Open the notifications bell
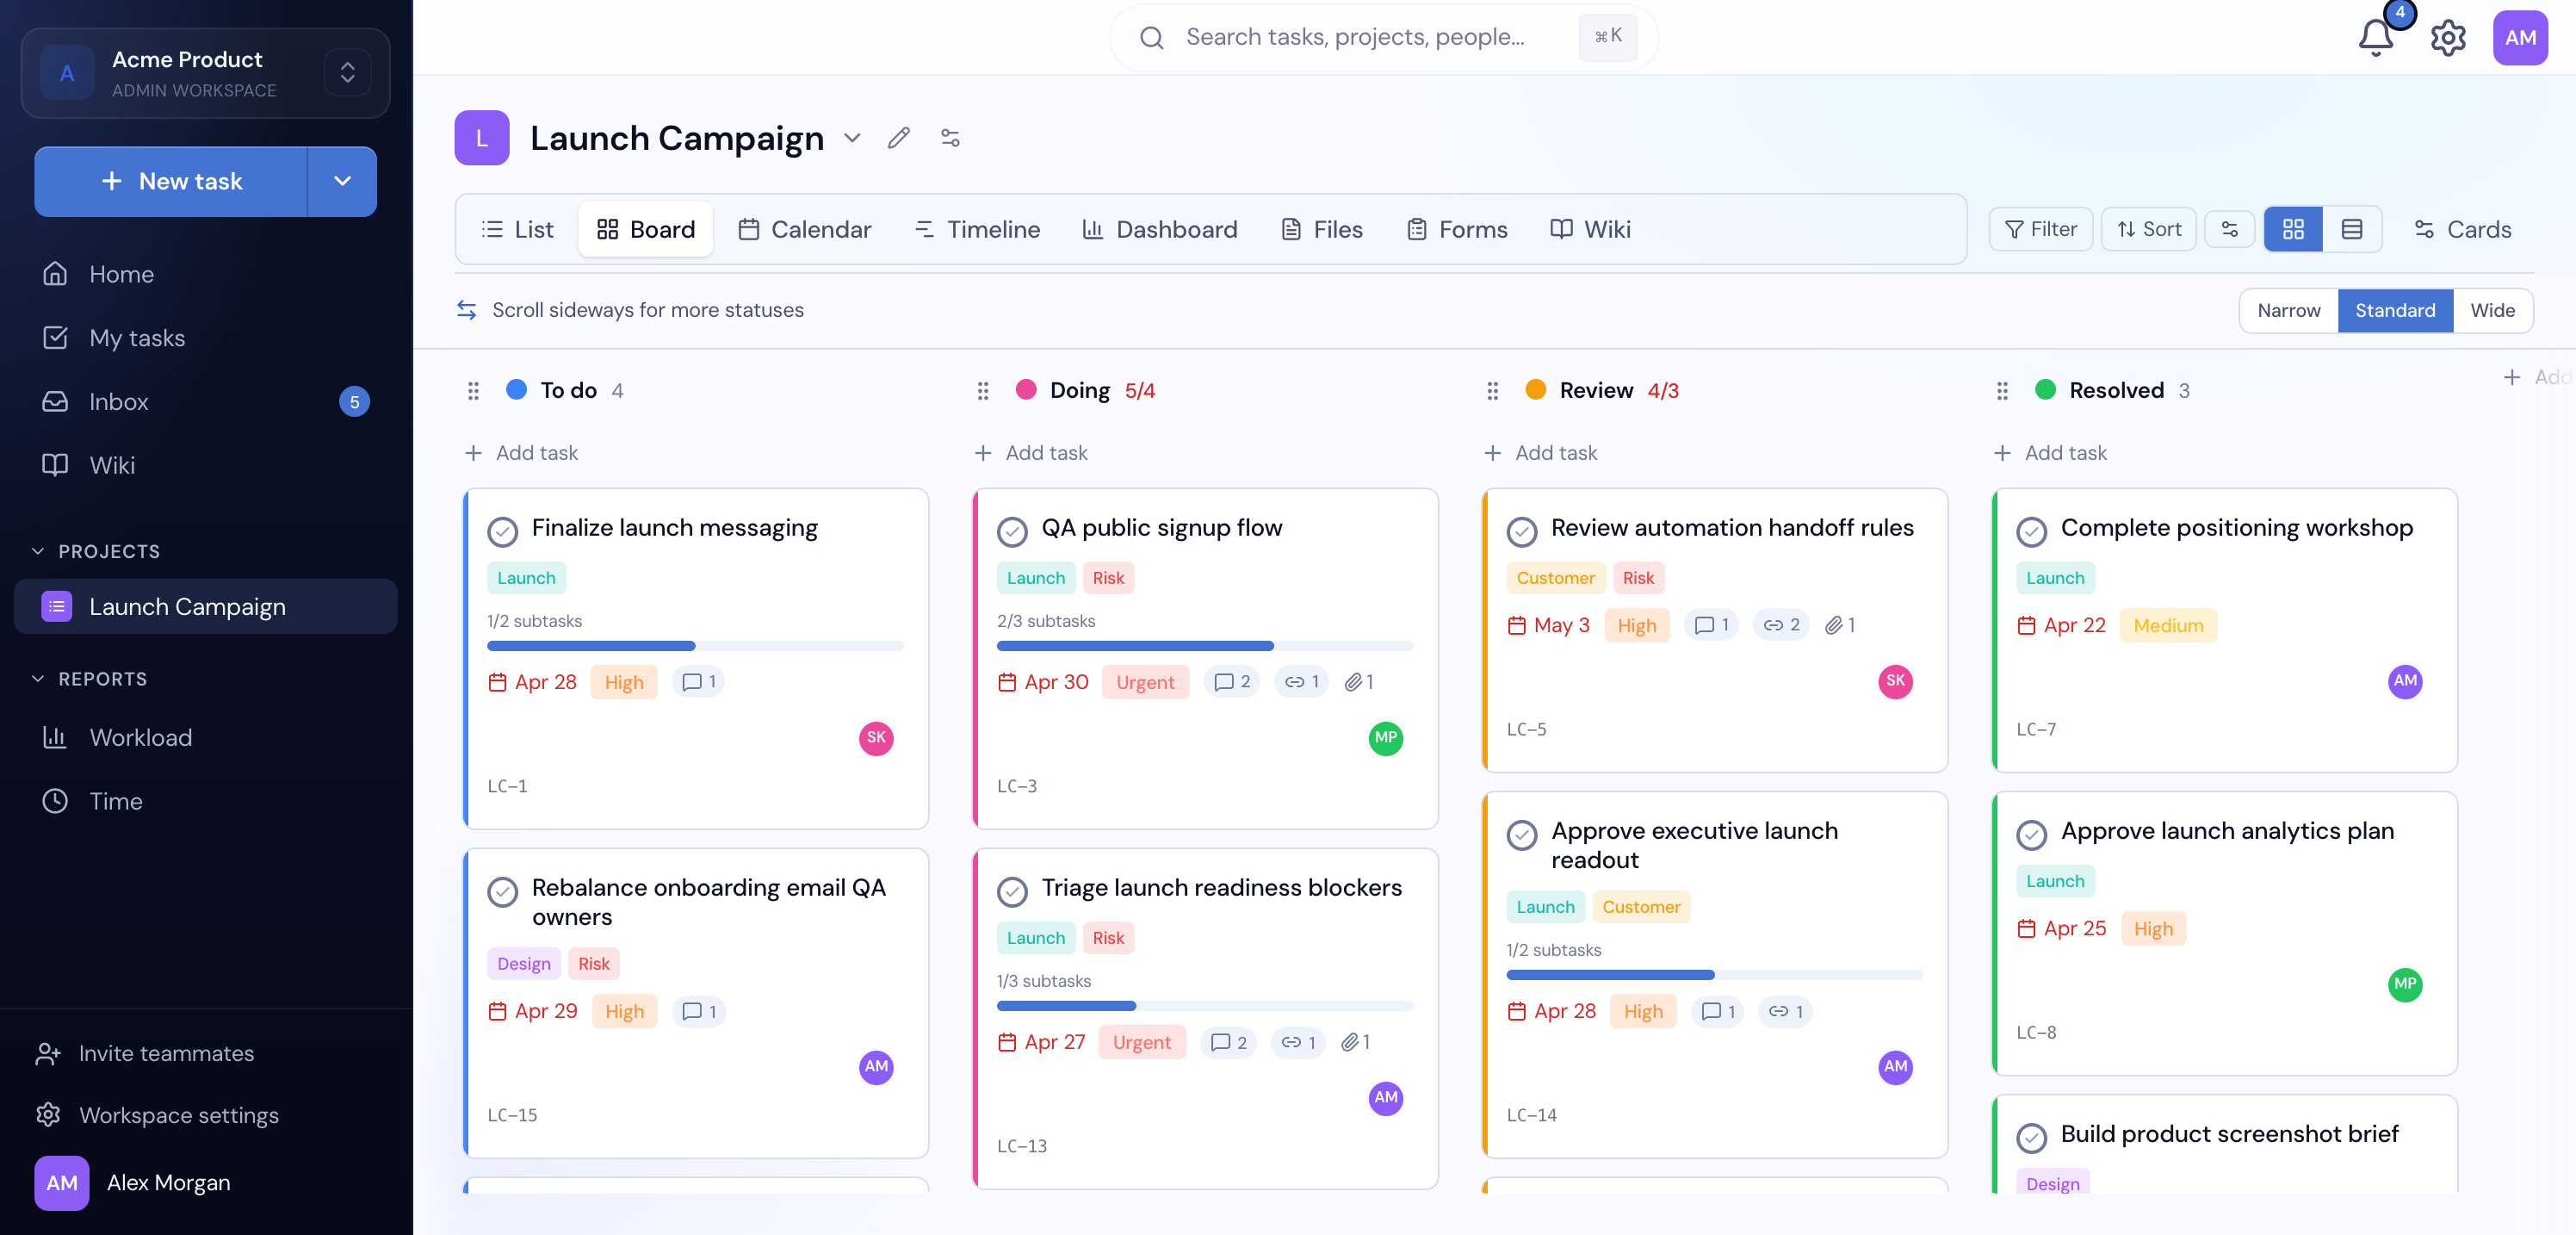The width and height of the screenshot is (2576, 1235). (x=2376, y=38)
